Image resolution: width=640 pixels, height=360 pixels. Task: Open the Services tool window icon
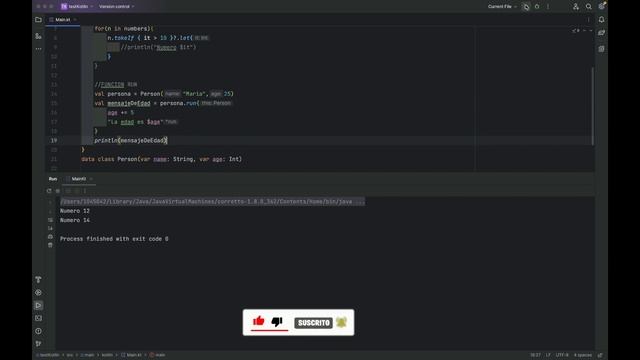pyautogui.click(x=38, y=293)
